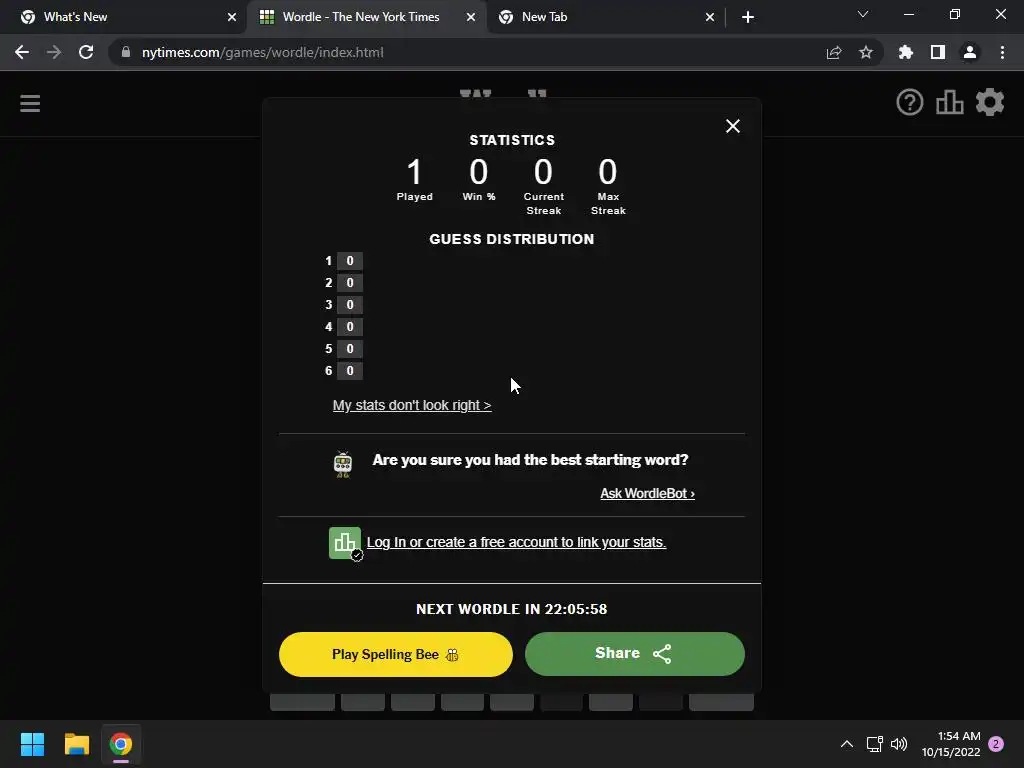Close the Wordle browser tab
Screen dimensions: 1024x768
click(471, 18)
